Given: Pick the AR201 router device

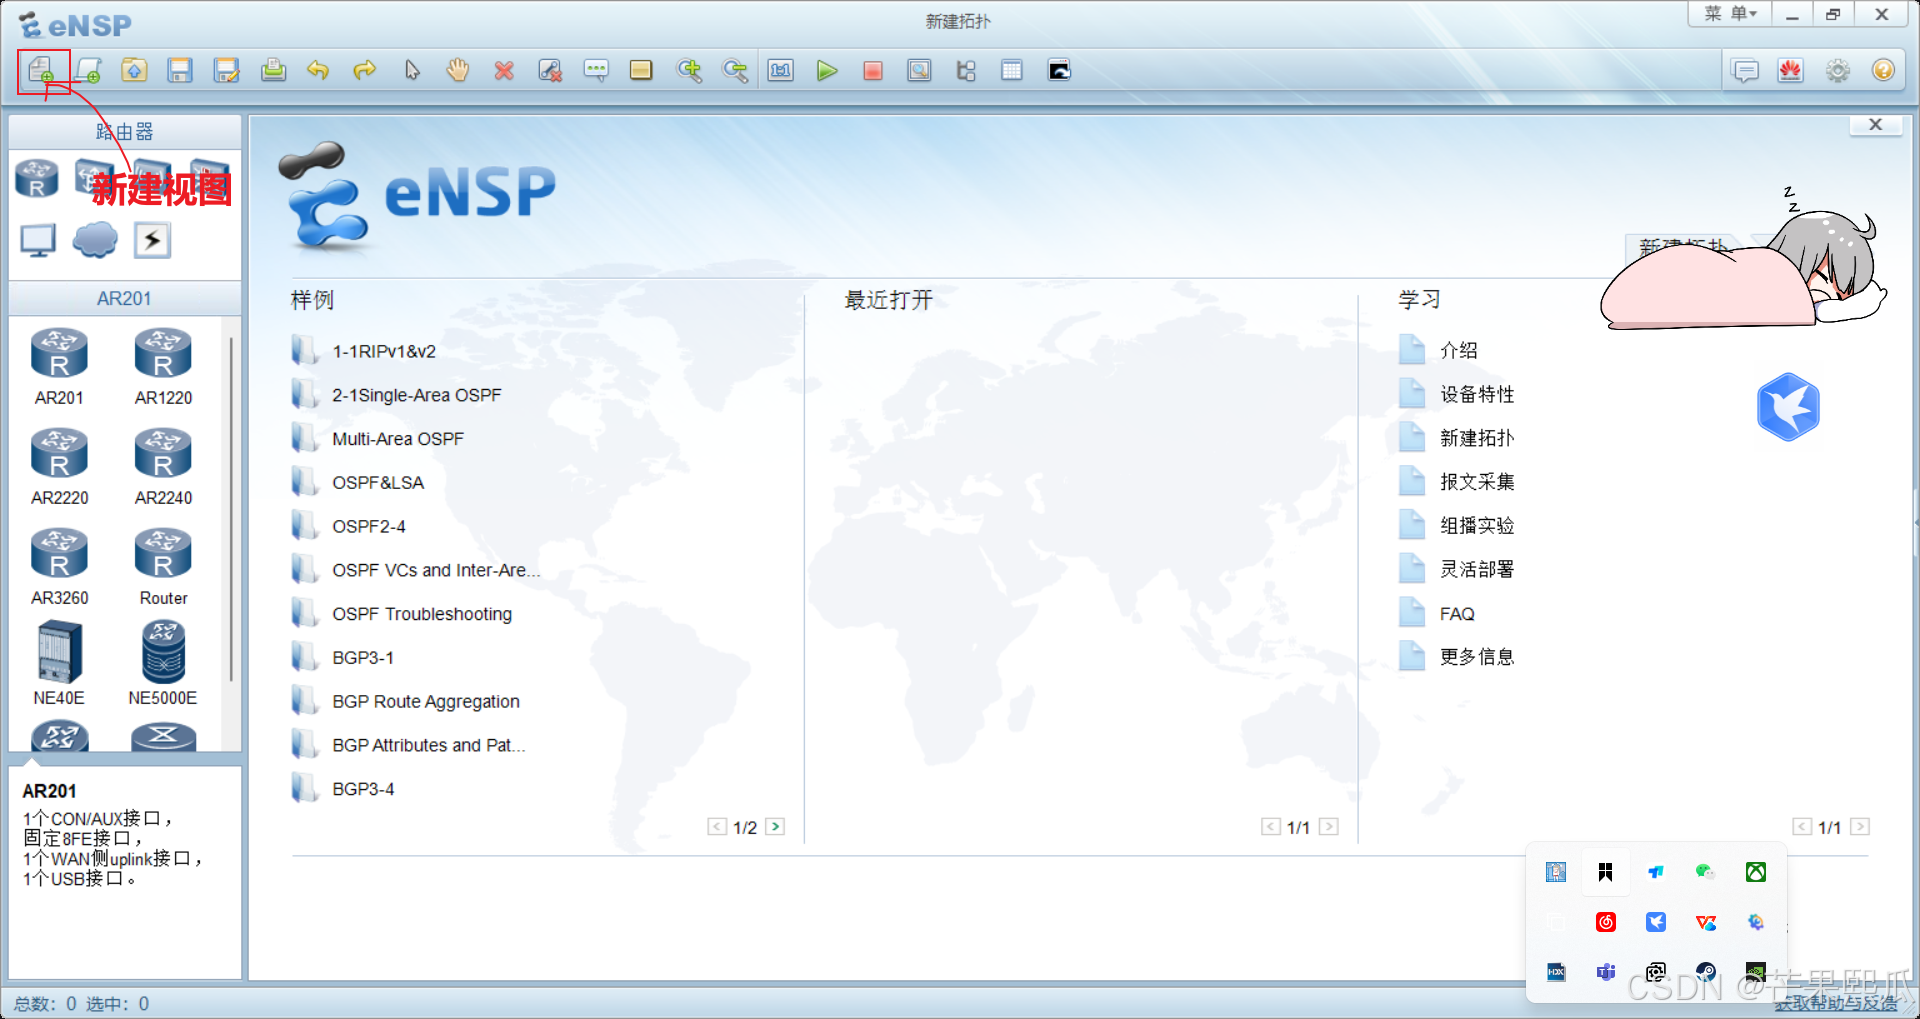Looking at the screenshot, I should tap(59, 366).
